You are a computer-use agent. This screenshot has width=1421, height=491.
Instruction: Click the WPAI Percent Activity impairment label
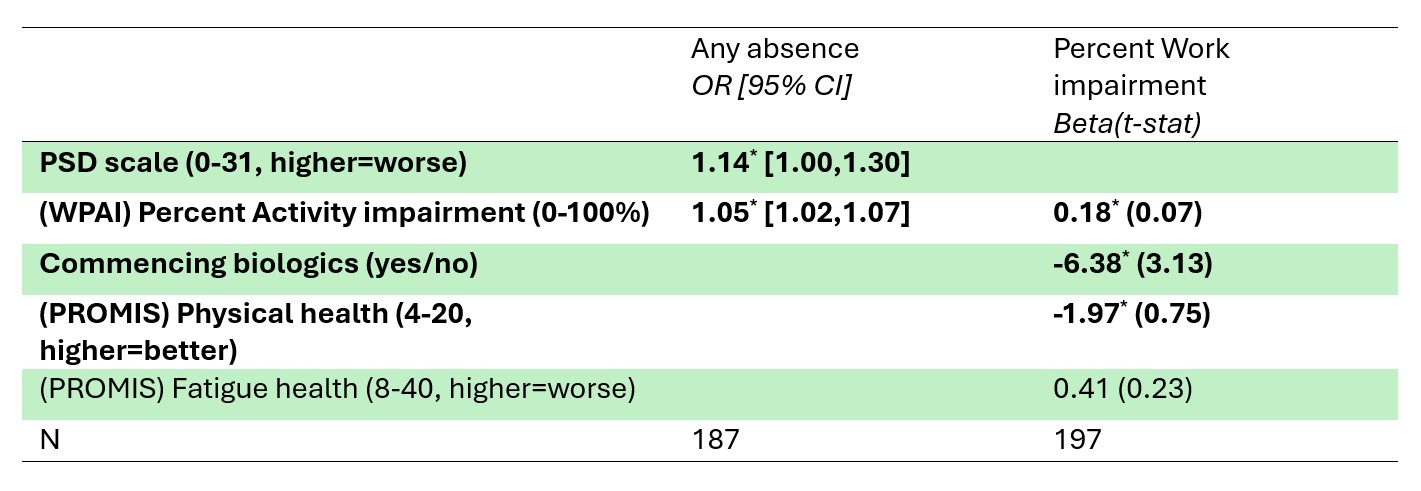345,213
